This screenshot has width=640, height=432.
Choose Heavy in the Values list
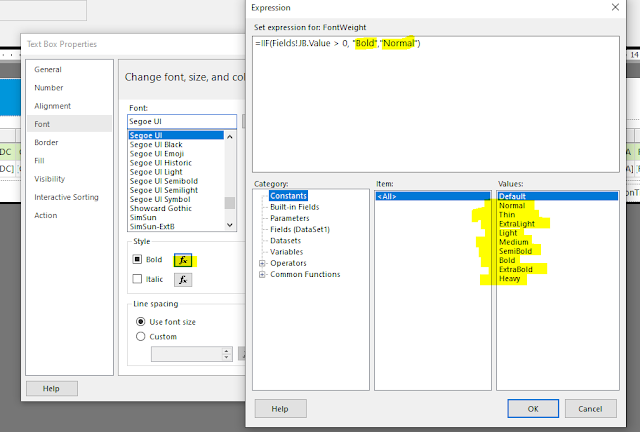click(509, 279)
